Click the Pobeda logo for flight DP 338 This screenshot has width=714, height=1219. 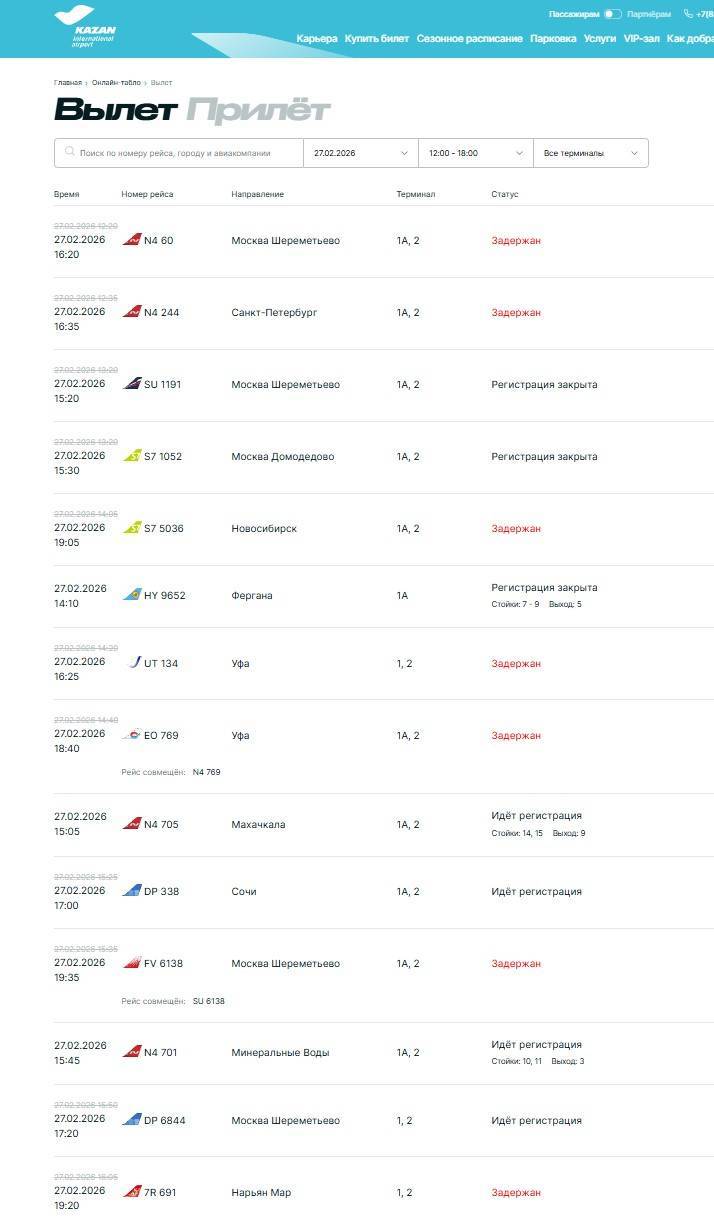(132, 891)
